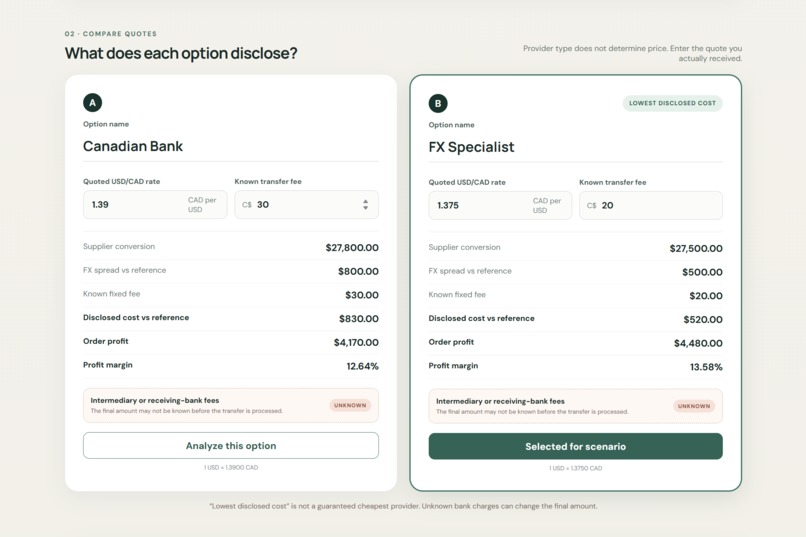The height and width of the screenshot is (537, 806).
Task: Click the Lowest Disclosed Cost badge
Action: tap(672, 103)
